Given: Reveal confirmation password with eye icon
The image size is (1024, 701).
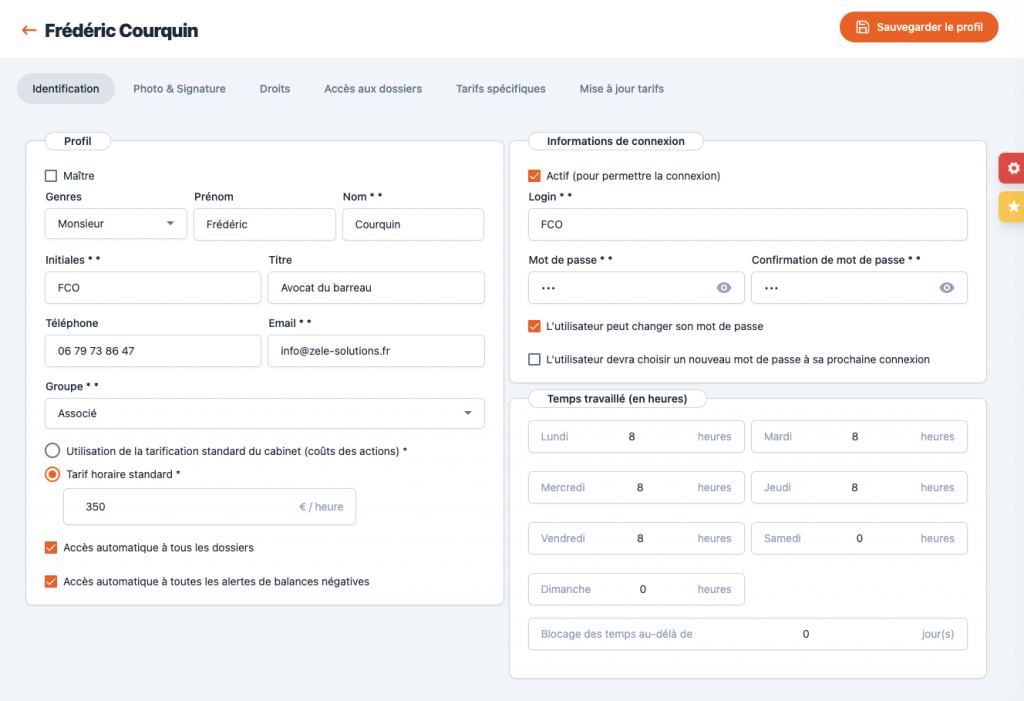Looking at the screenshot, I should point(946,288).
